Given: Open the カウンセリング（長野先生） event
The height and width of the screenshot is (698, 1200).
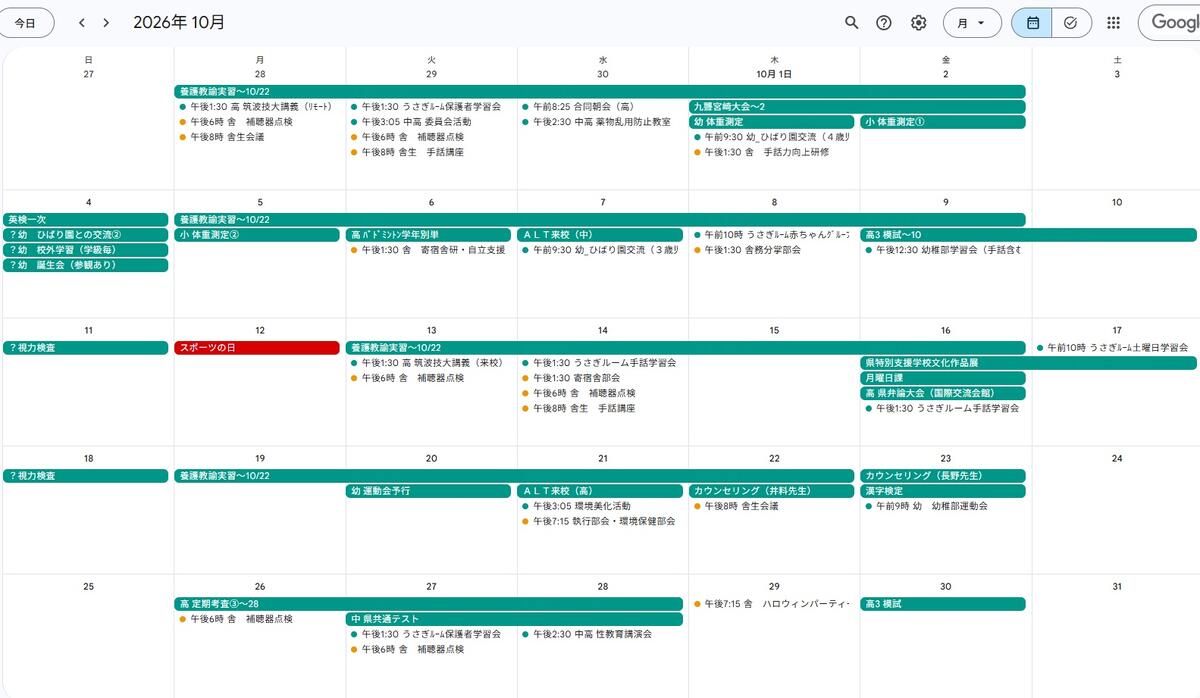Looking at the screenshot, I should (x=943, y=476).
